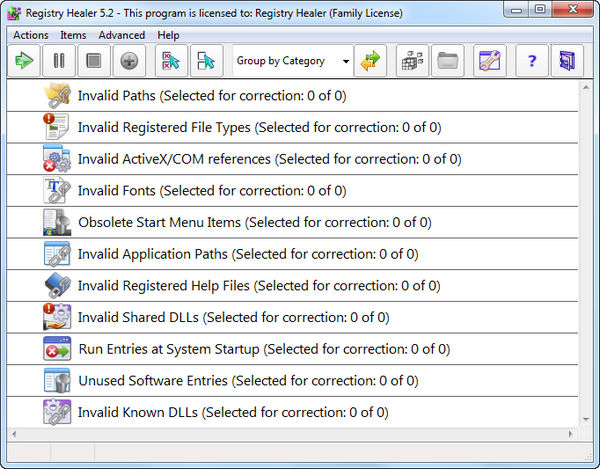Click the registry cubes toolbar icon
Screen dimensions: 600x469
coord(412,61)
